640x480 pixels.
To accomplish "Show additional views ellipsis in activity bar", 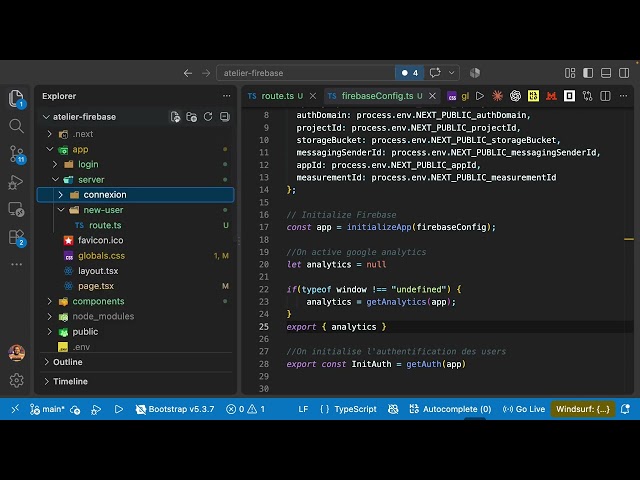I will click(x=16, y=264).
